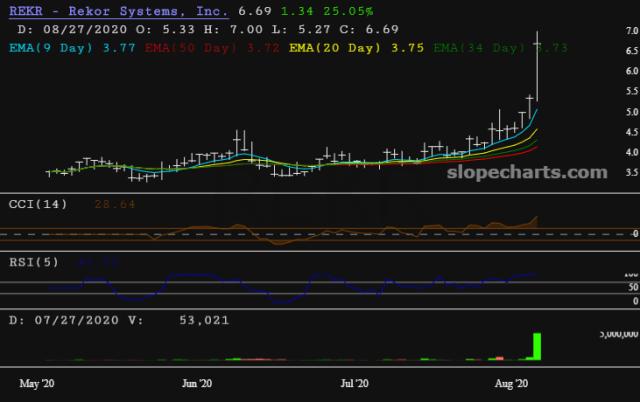Click the REKR - Rekor Systems, Inc. title
This screenshot has height=402, width=640.
tap(114, 10)
